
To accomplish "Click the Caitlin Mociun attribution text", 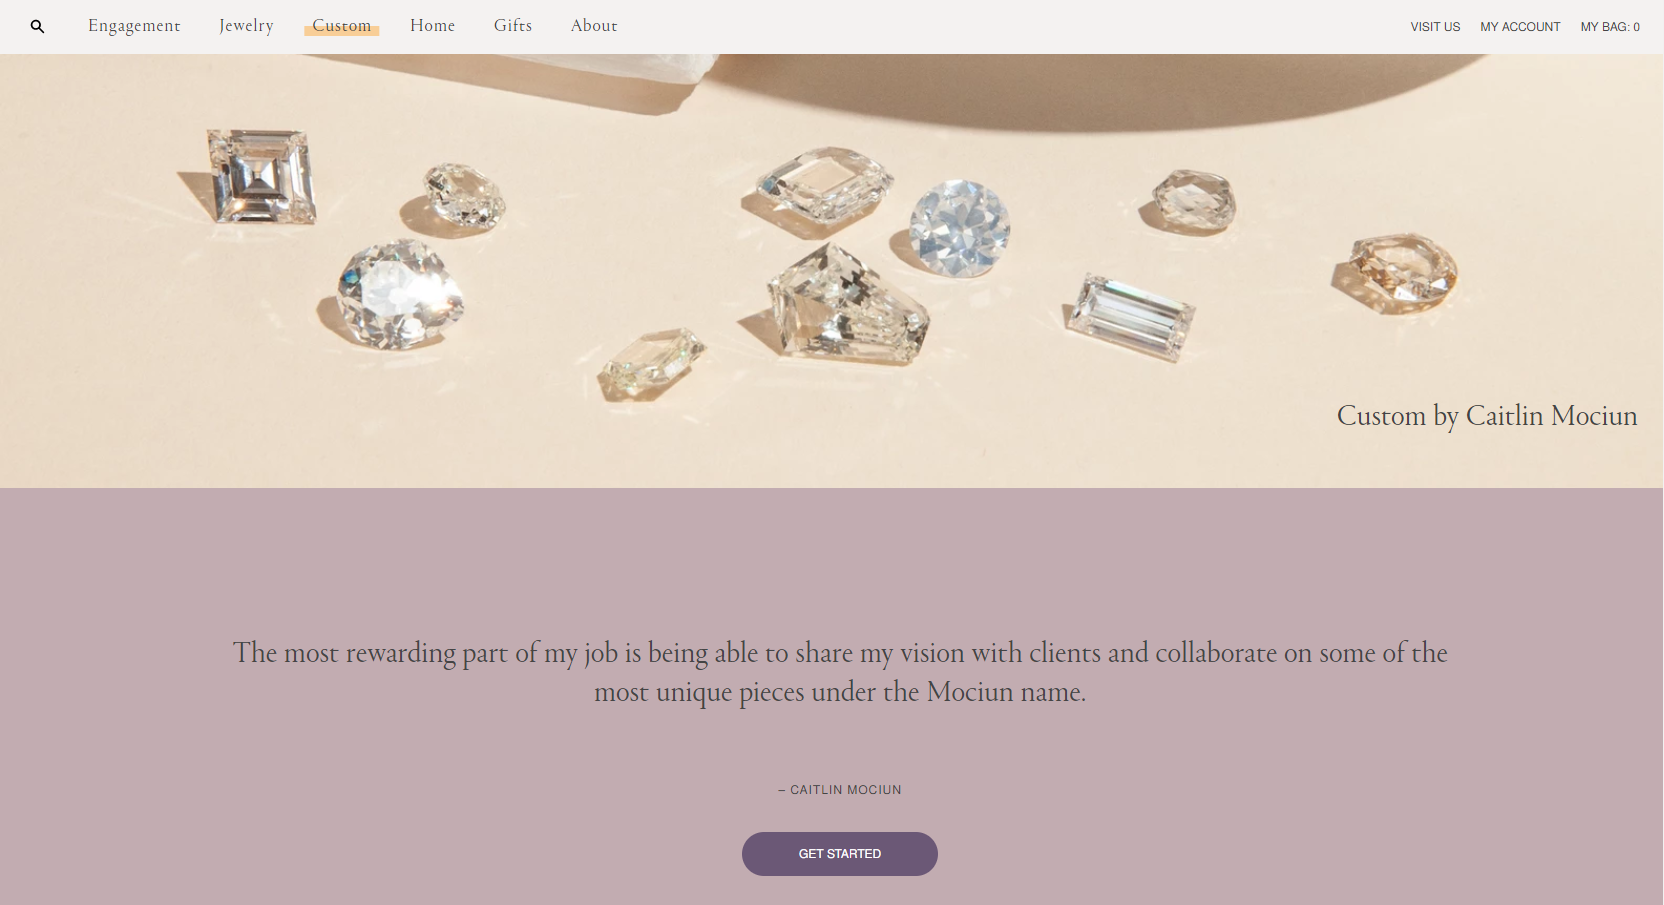I will (x=840, y=790).
